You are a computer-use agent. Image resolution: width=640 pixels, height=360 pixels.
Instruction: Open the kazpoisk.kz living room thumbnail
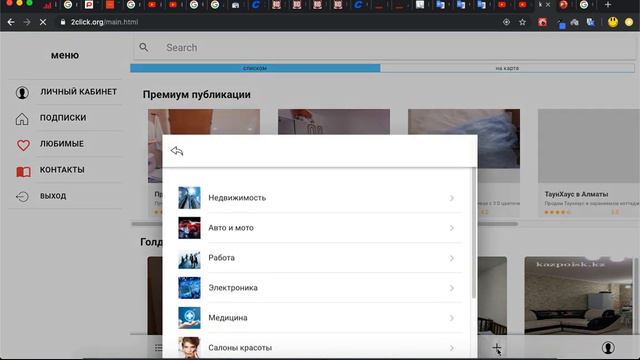click(578, 296)
